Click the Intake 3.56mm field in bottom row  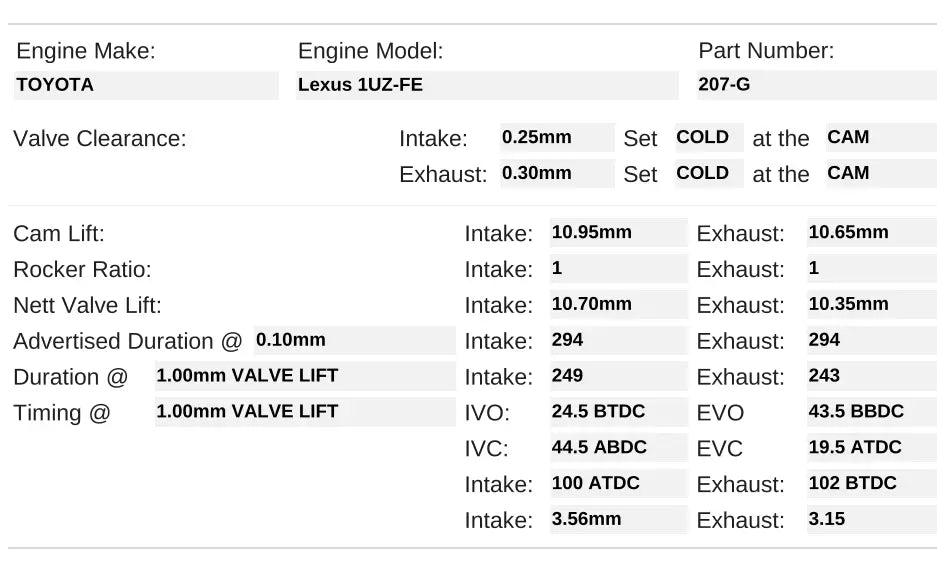click(x=618, y=520)
